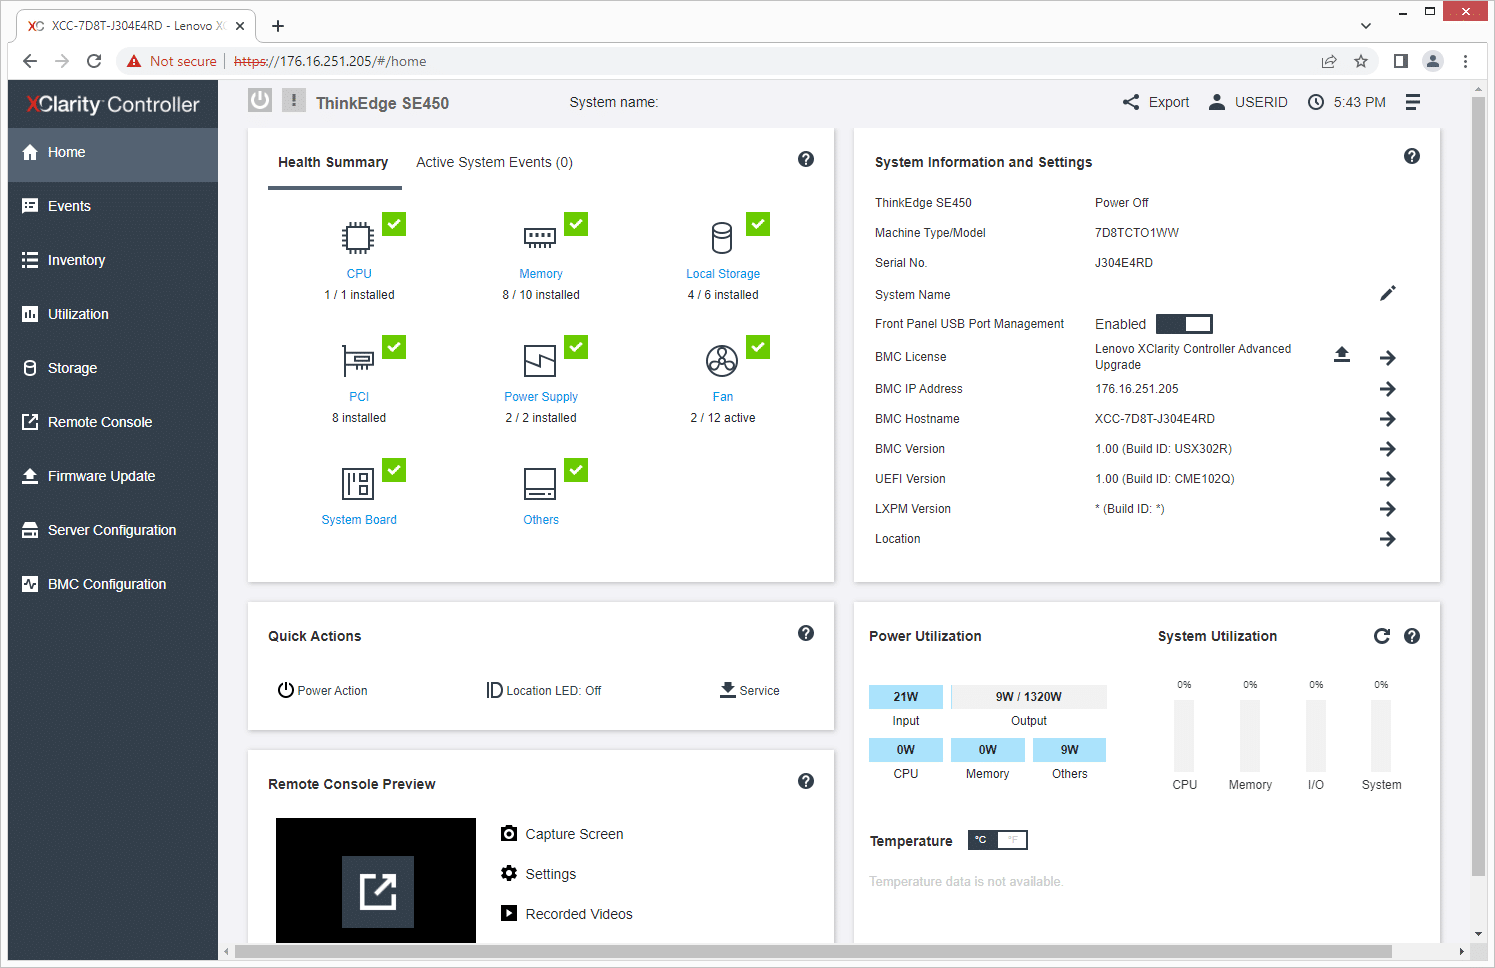Click the help icon in Quick Actions panel
This screenshot has height=968, width=1495.
click(806, 633)
